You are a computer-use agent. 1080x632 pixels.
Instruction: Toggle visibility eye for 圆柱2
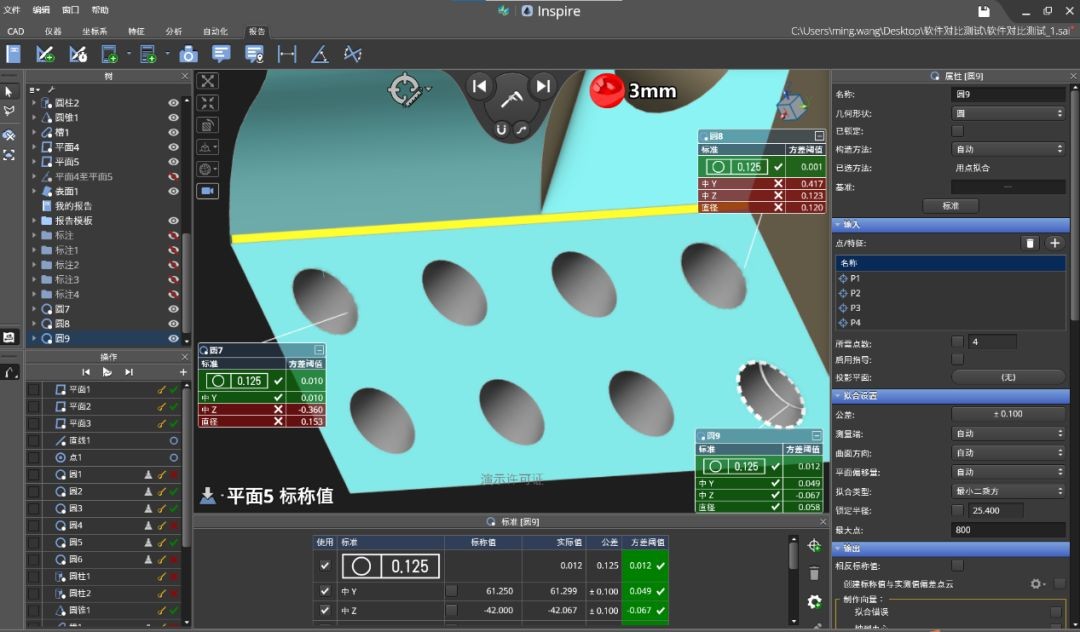coord(174,103)
